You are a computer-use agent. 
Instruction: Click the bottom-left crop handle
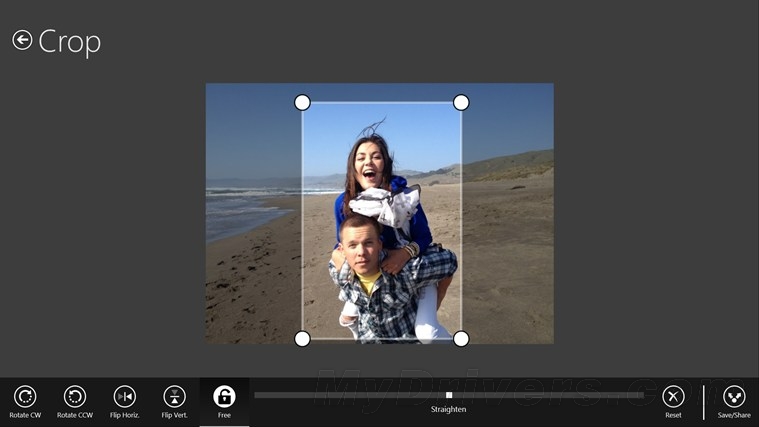click(303, 339)
